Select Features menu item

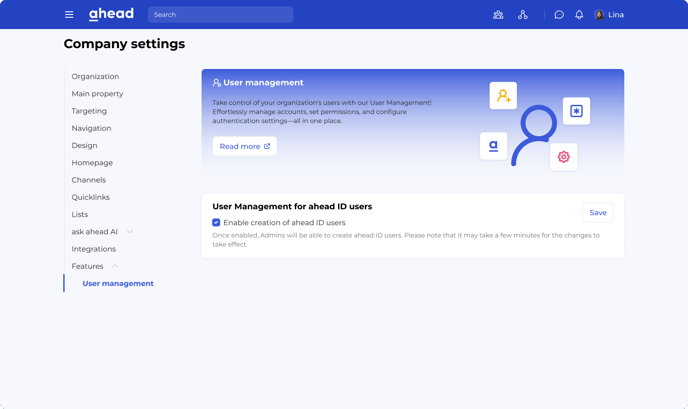tap(87, 266)
